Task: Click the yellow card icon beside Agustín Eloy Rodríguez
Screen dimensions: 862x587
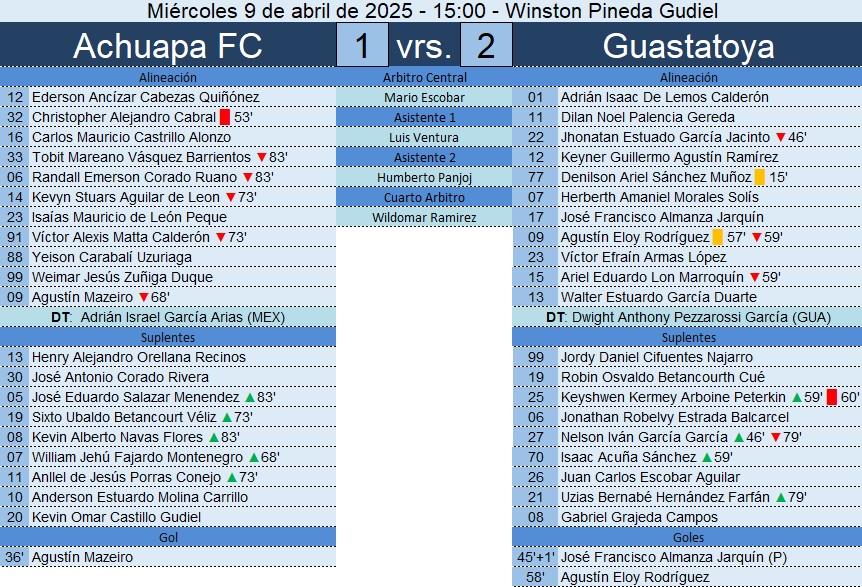Action: pos(717,237)
